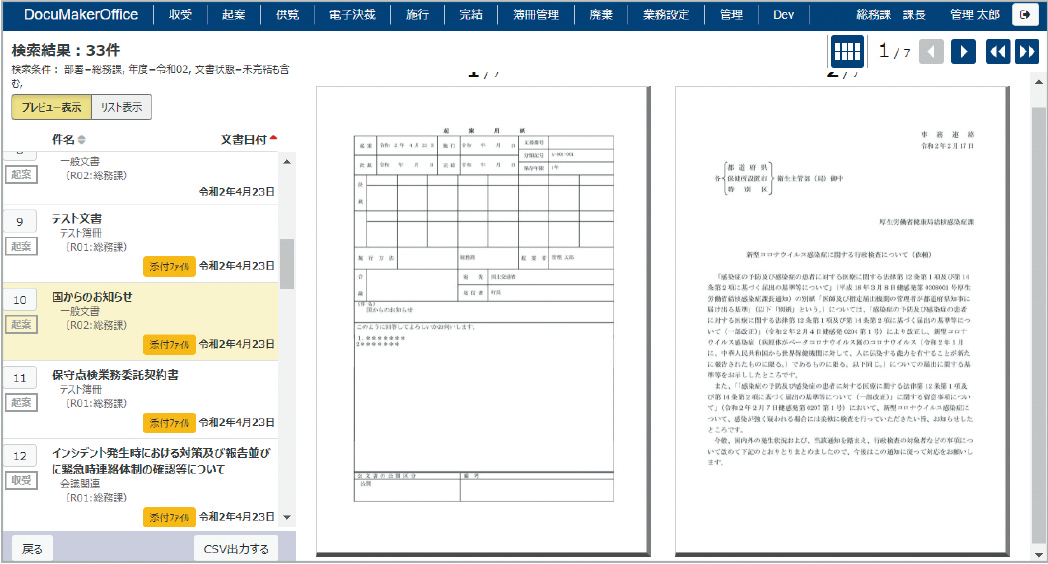
Task: Open the 業務設定 menu
Action: (x=666, y=15)
